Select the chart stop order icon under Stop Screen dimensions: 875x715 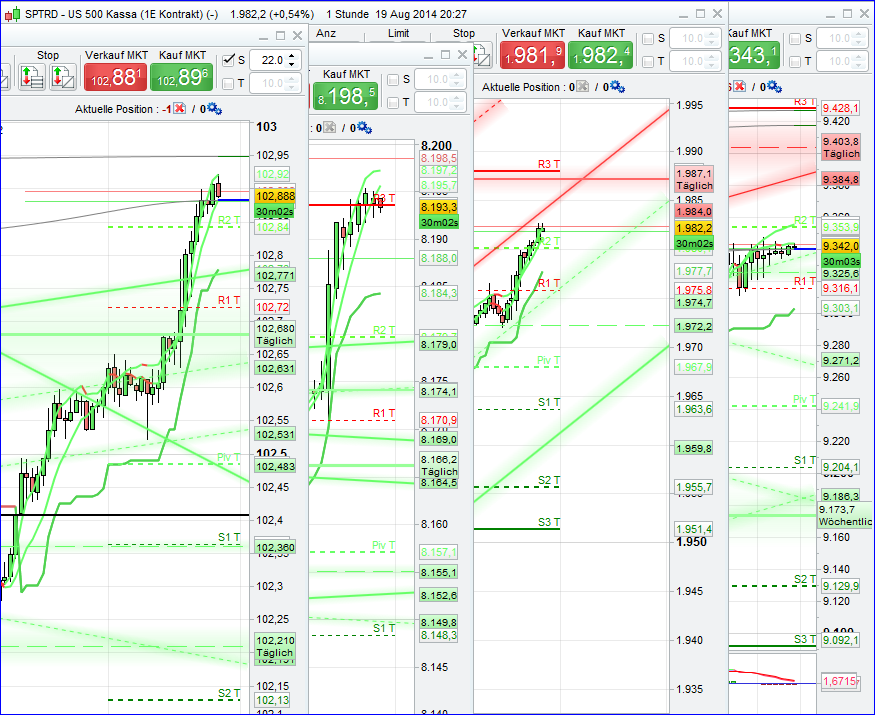tap(64, 76)
